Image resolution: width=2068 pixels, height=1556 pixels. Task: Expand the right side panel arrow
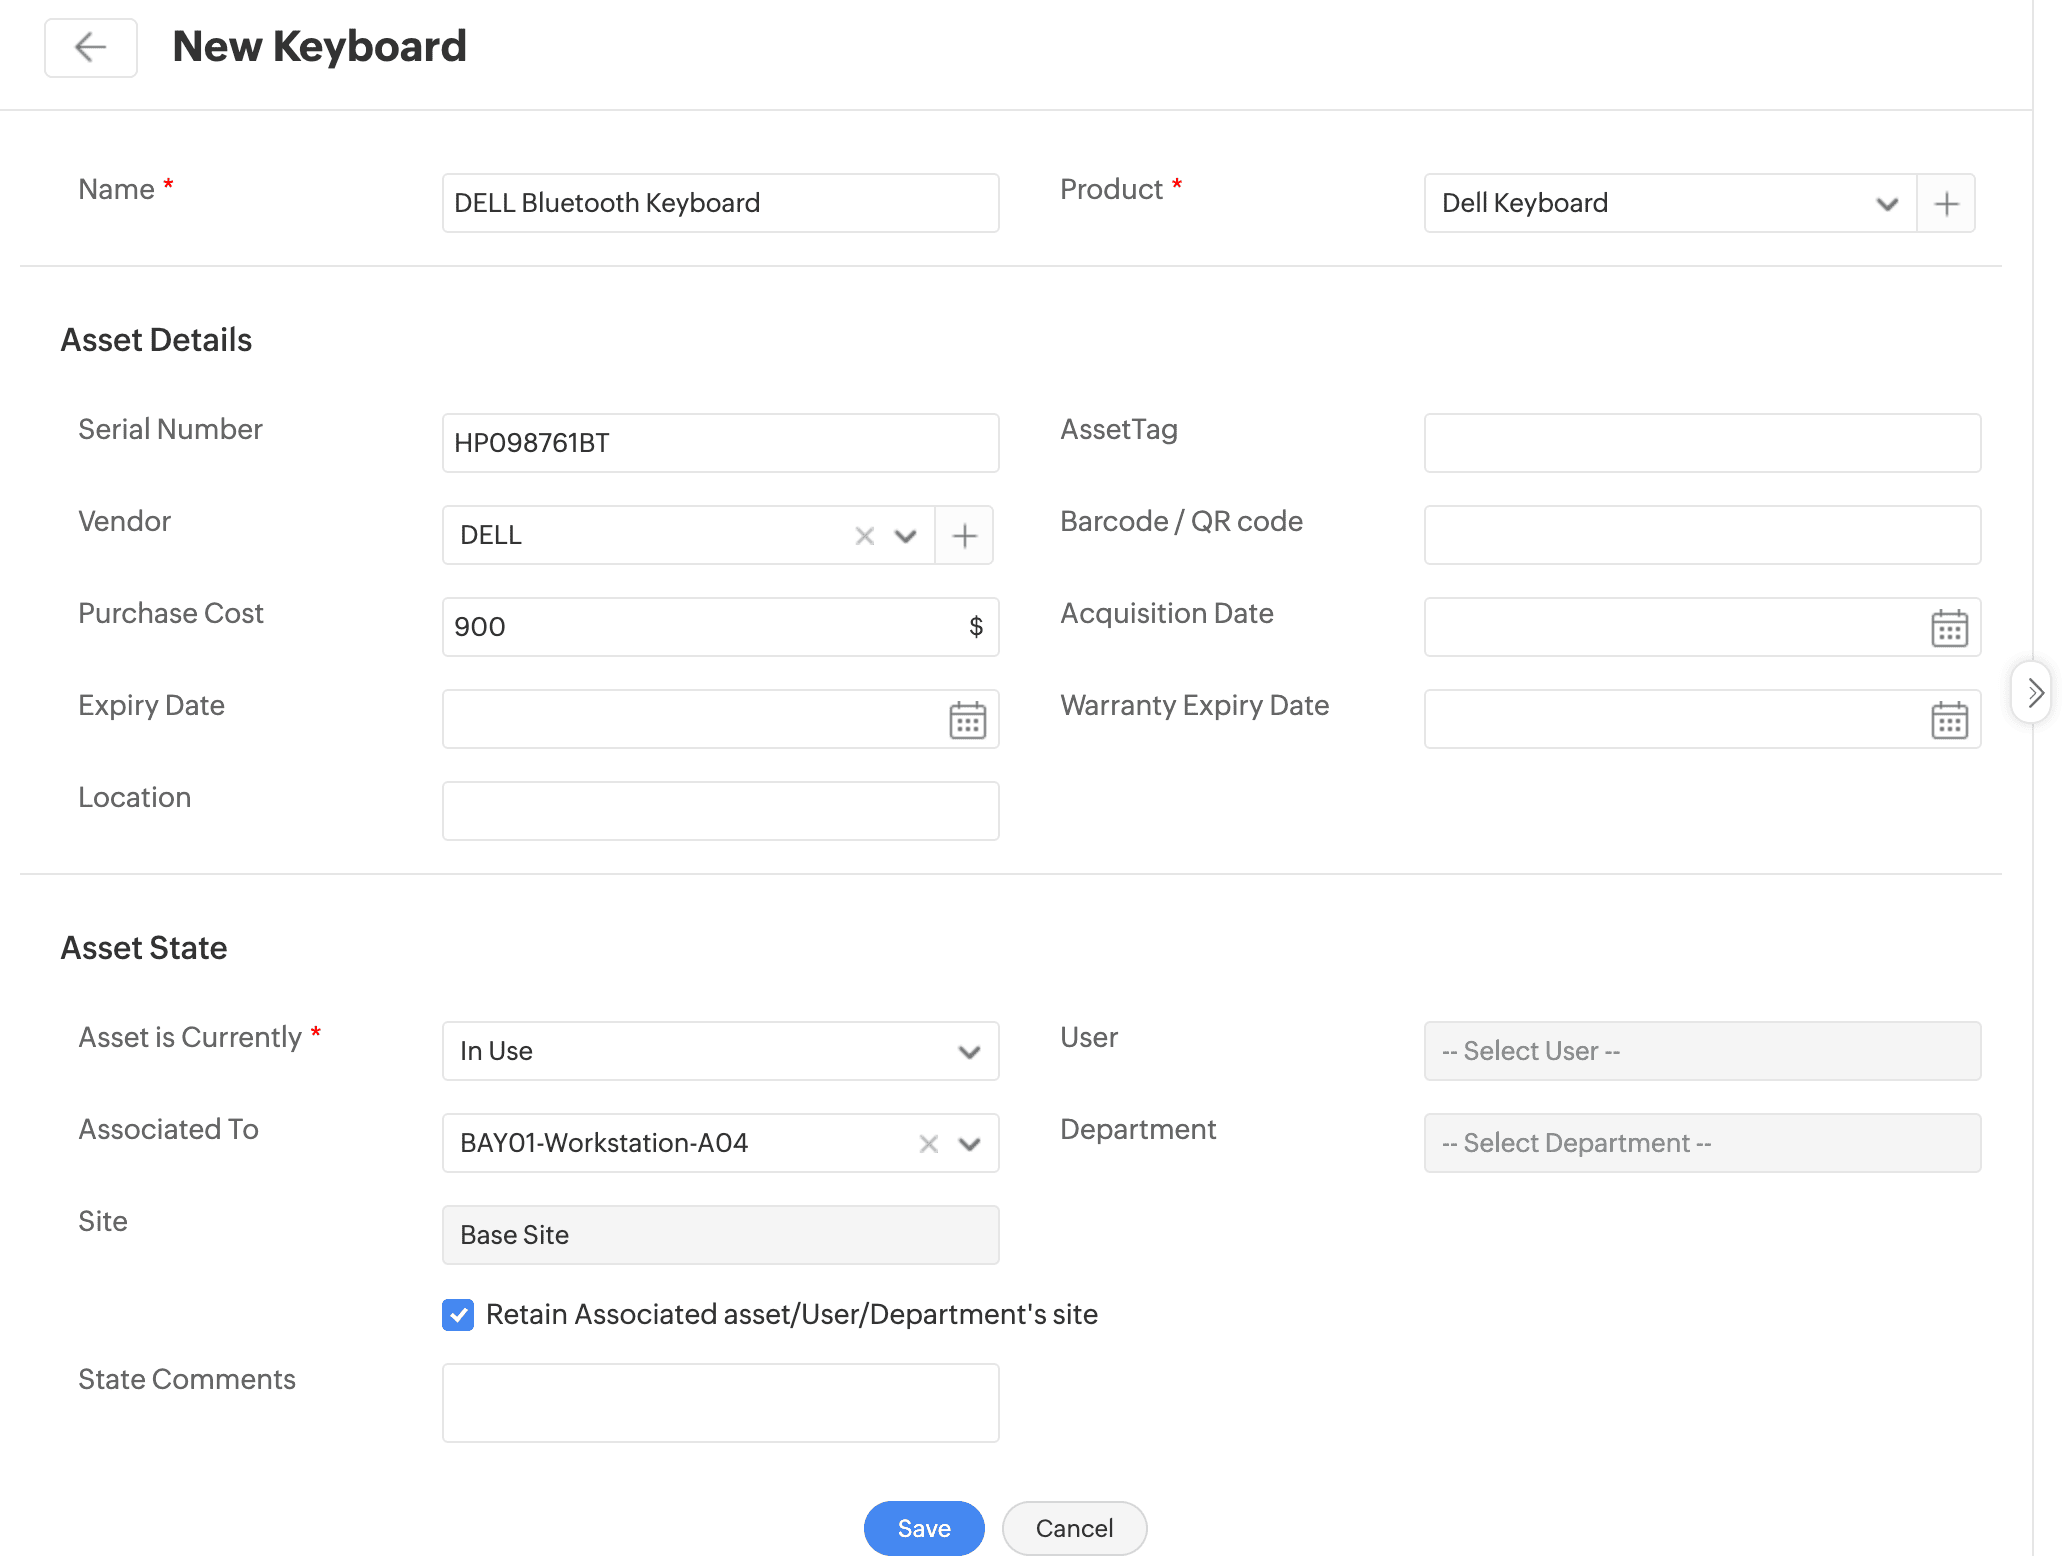click(x=2034, y=692)
